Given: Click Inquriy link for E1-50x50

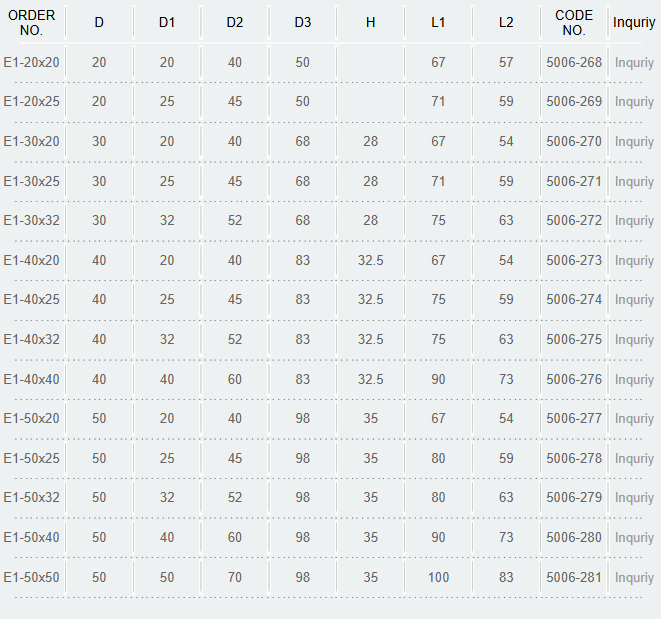Looking at the screenshot, I should click(634, 578).
